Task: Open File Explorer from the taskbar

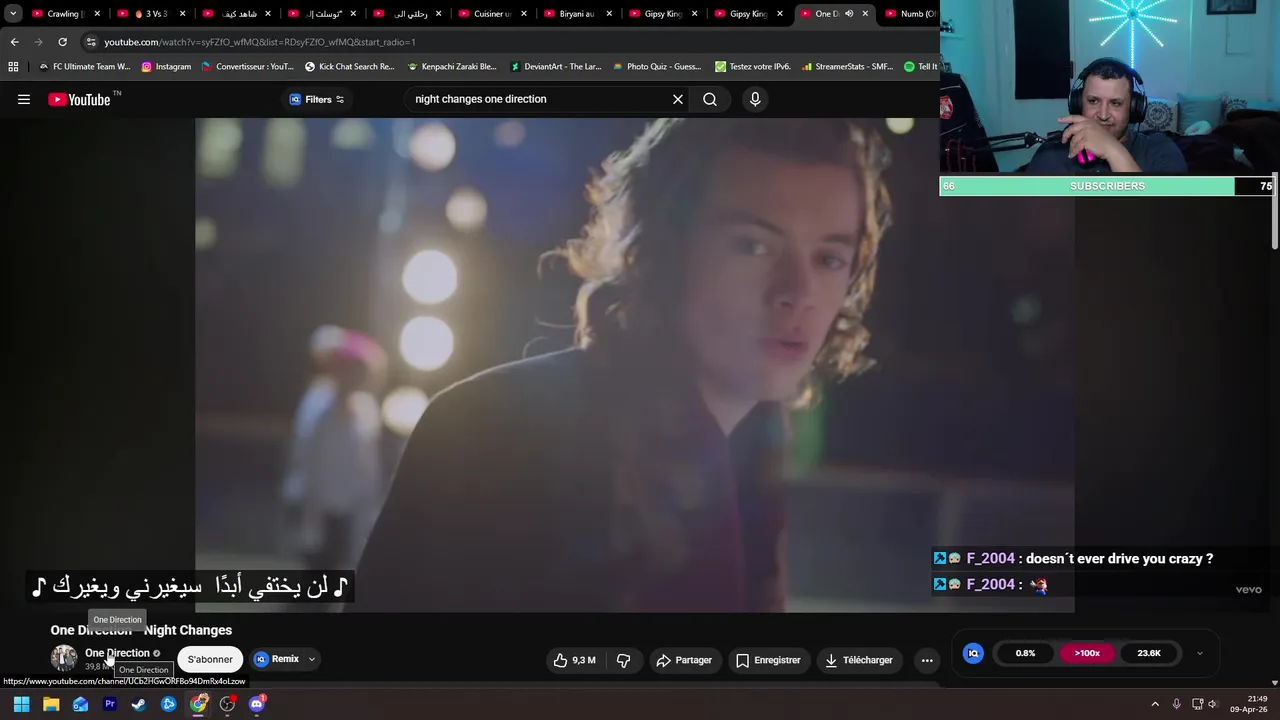Action: point(51,704)
